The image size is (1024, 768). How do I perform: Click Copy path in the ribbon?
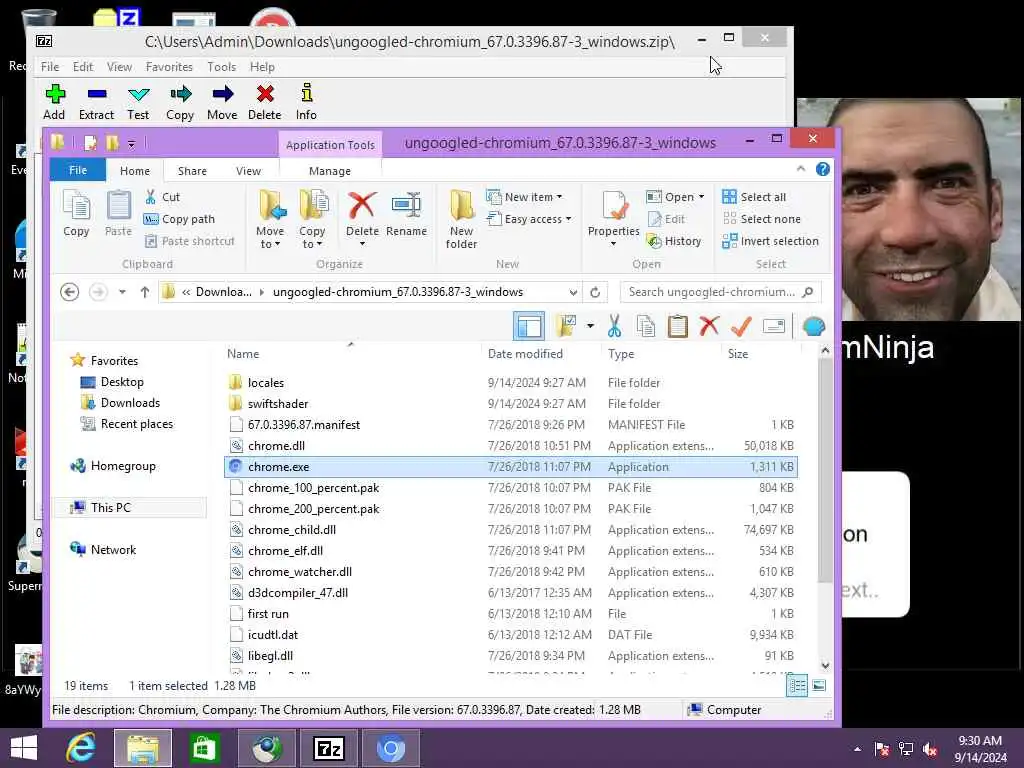(x=180, y=219)
